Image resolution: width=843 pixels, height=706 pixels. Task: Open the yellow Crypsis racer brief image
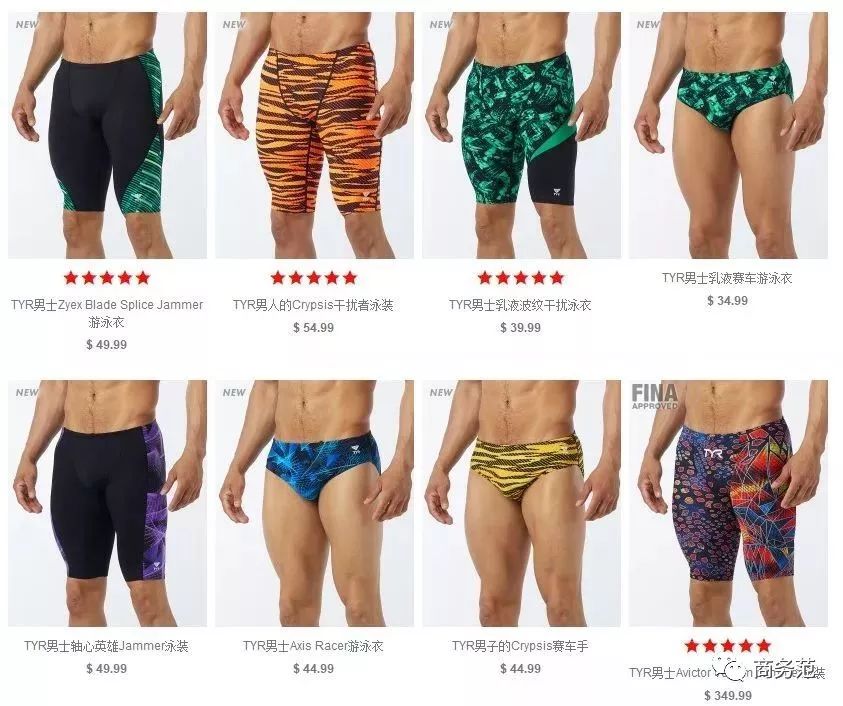[521, 503]
